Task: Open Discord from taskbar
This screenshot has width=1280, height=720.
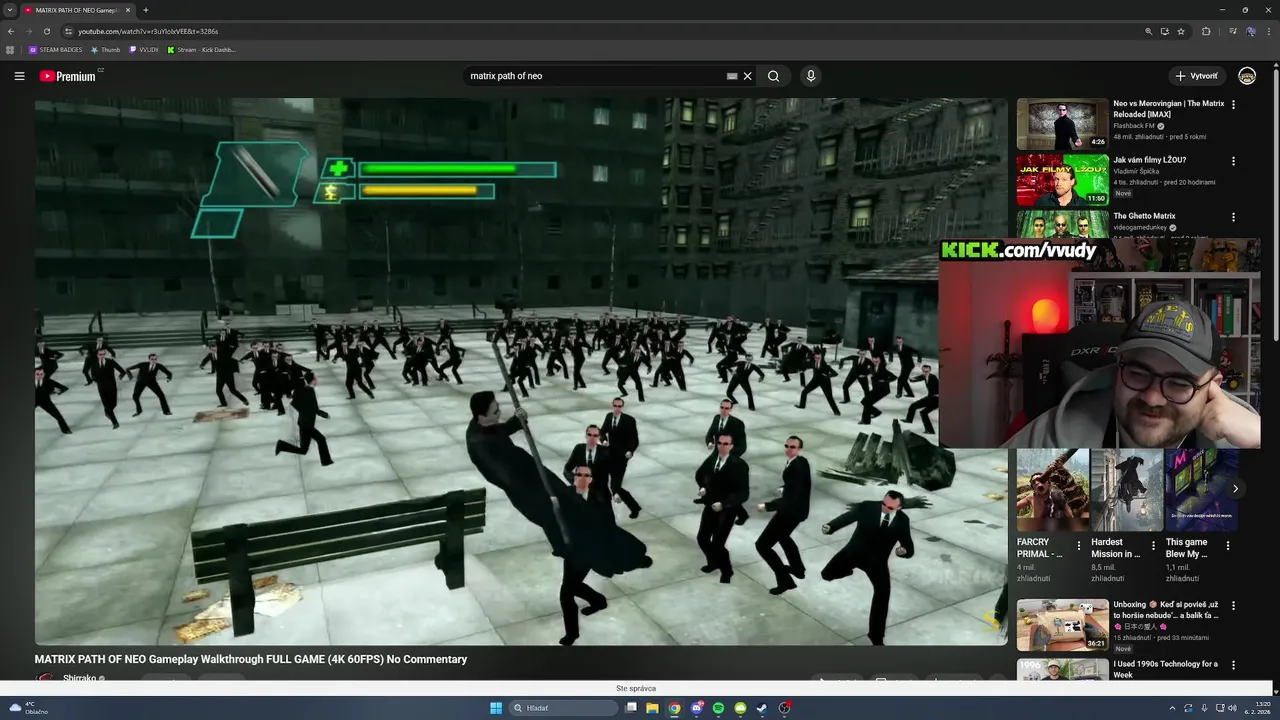Action: click(696, 708)
